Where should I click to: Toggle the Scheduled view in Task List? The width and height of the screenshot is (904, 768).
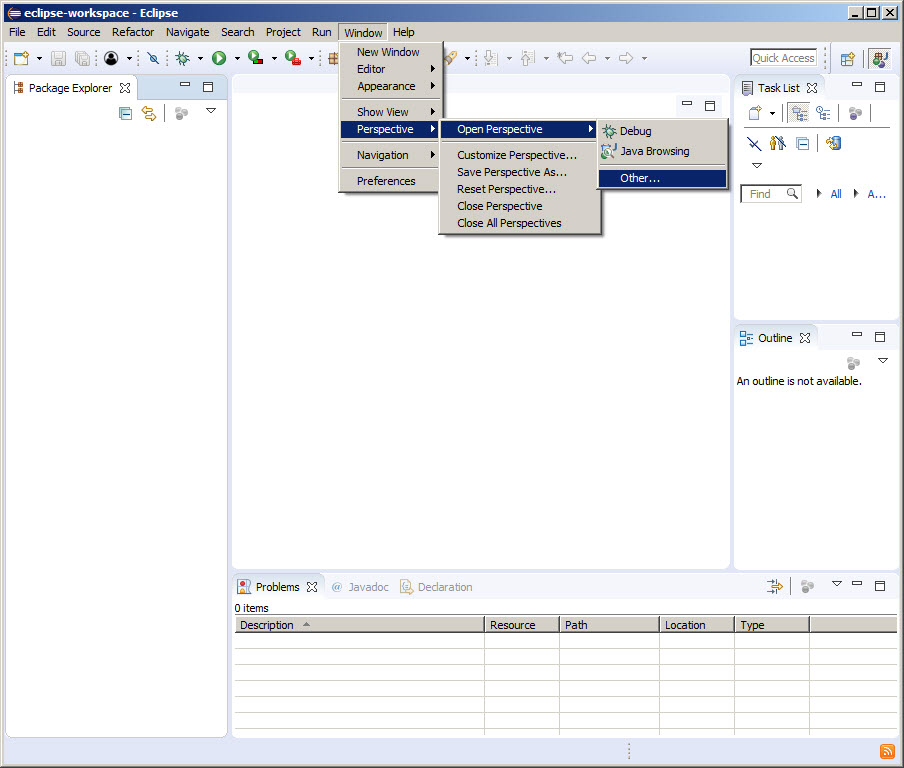tap(823, 114)
